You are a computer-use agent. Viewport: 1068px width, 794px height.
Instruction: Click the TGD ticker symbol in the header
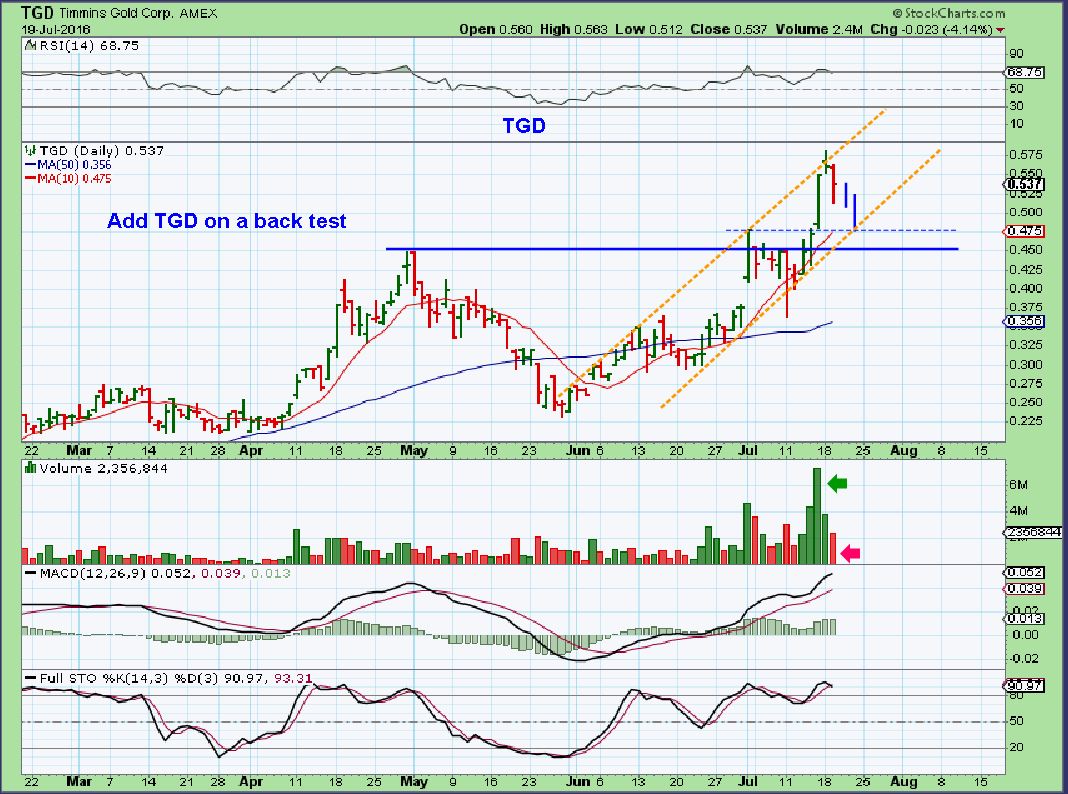pos(37,13)
